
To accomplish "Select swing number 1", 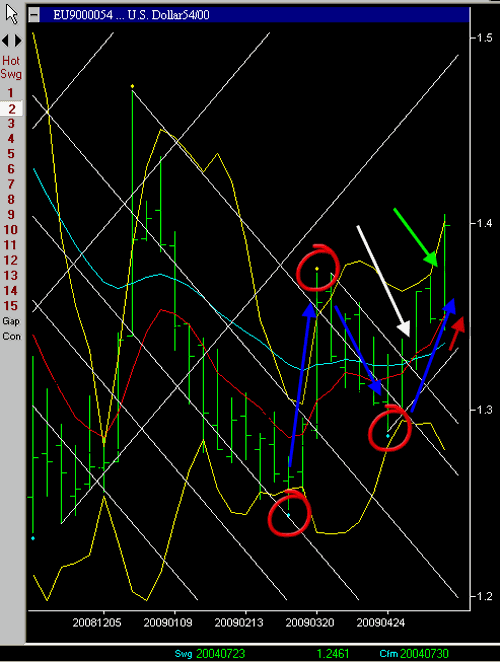I will [11, 93].
